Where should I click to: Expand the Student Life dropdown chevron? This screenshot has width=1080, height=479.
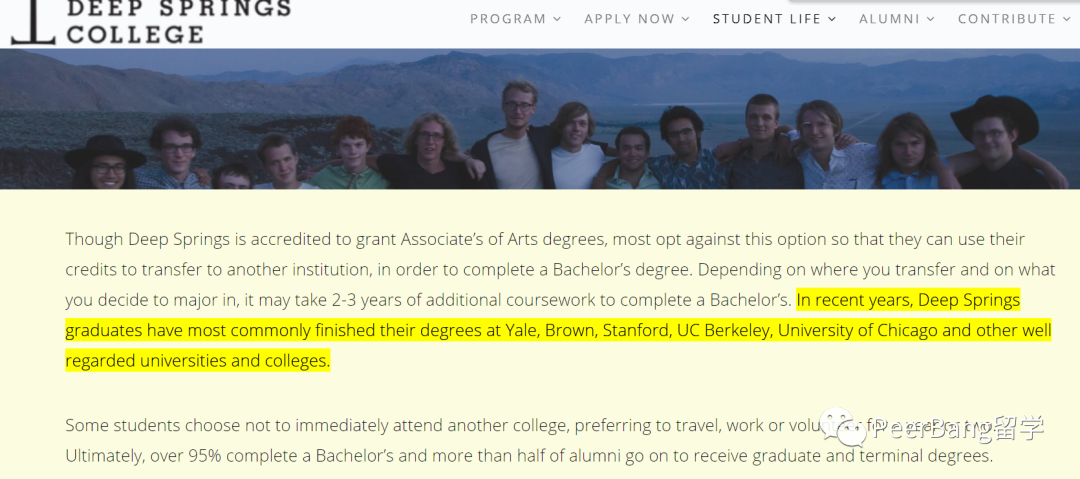point(832,19)
